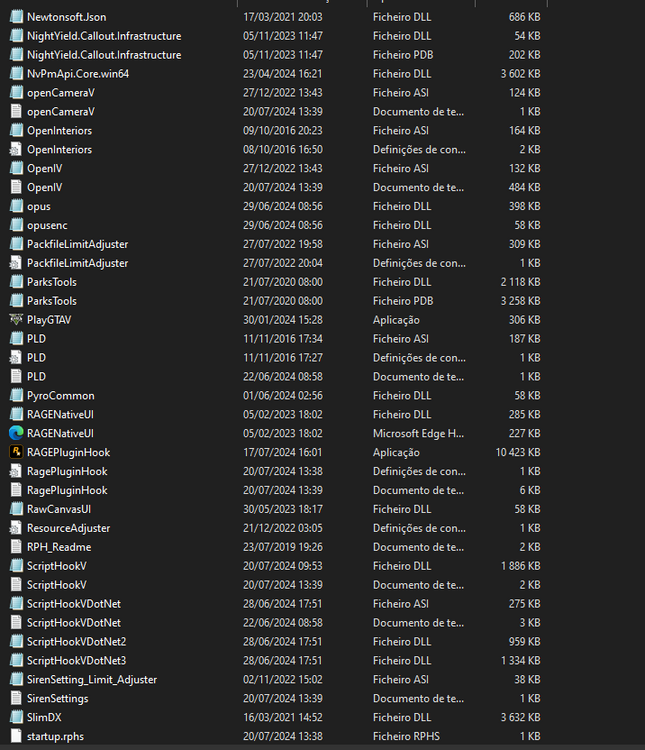Viewport: 645px width, 750px height.
Task: Click the startup.rphs blank file icon
Action: tap(16, 736)
